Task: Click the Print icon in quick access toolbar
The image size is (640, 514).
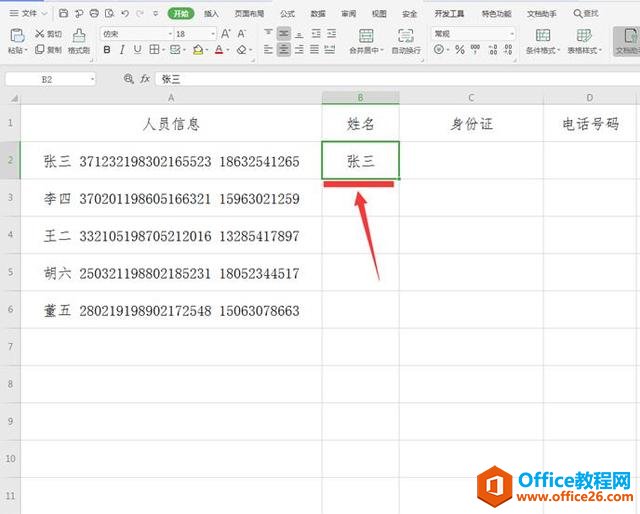Action: pyautogui.click(x=94, y=13)
